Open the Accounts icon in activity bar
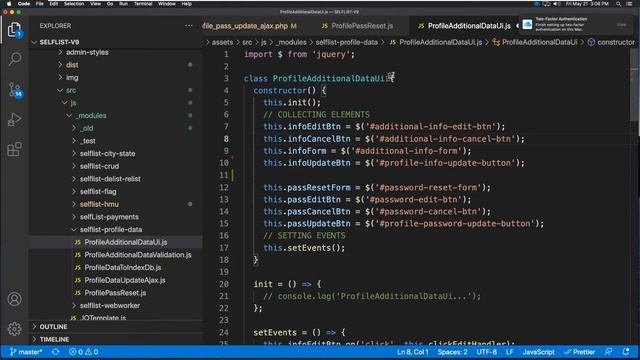The image size is (640, 360). pyautogui.click(x=14, y=299)
